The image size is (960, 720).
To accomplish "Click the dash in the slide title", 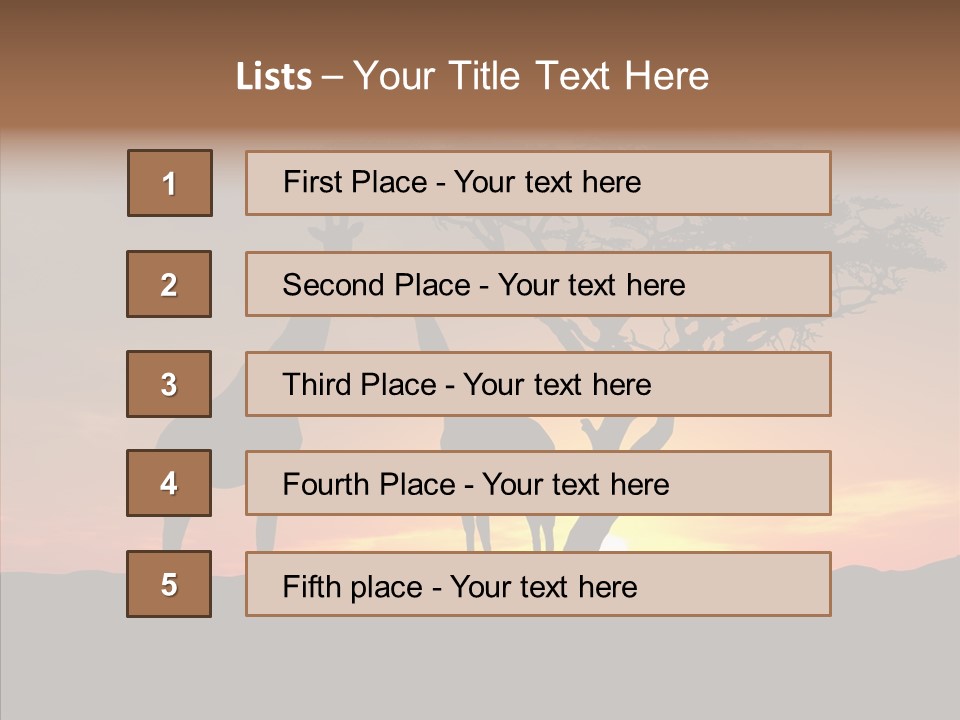I will pos(332,77).
